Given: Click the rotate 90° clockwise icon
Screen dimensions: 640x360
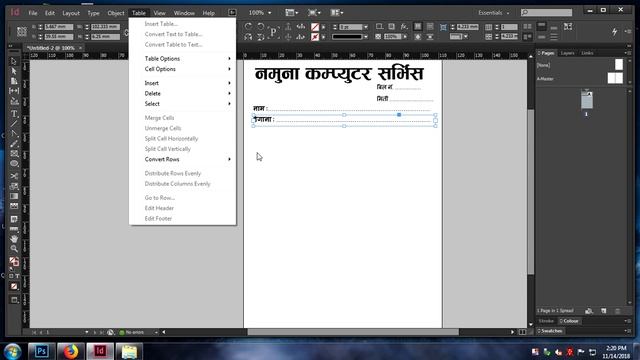Looking at the screenshot, I should pyautogui.click(x=248, y=27).
